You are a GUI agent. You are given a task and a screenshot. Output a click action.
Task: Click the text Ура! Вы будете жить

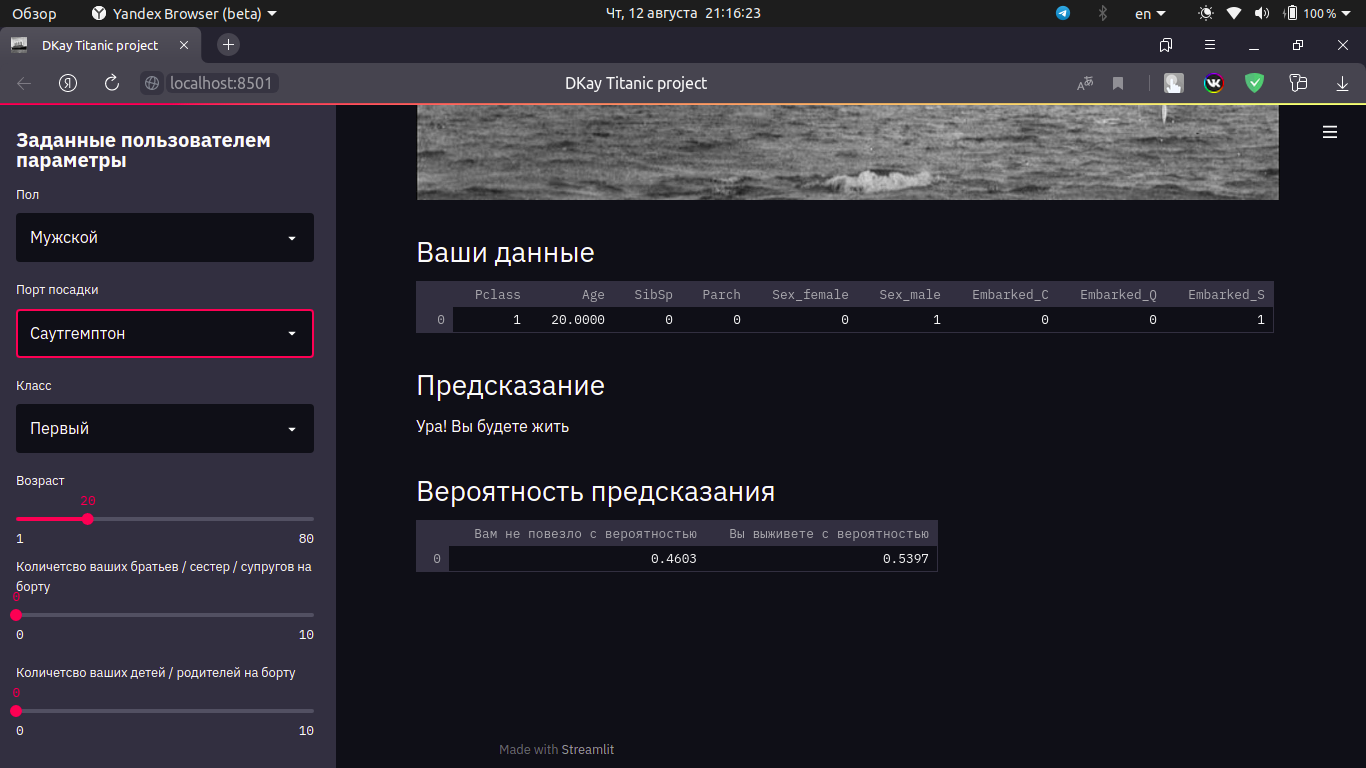point(493,427)
